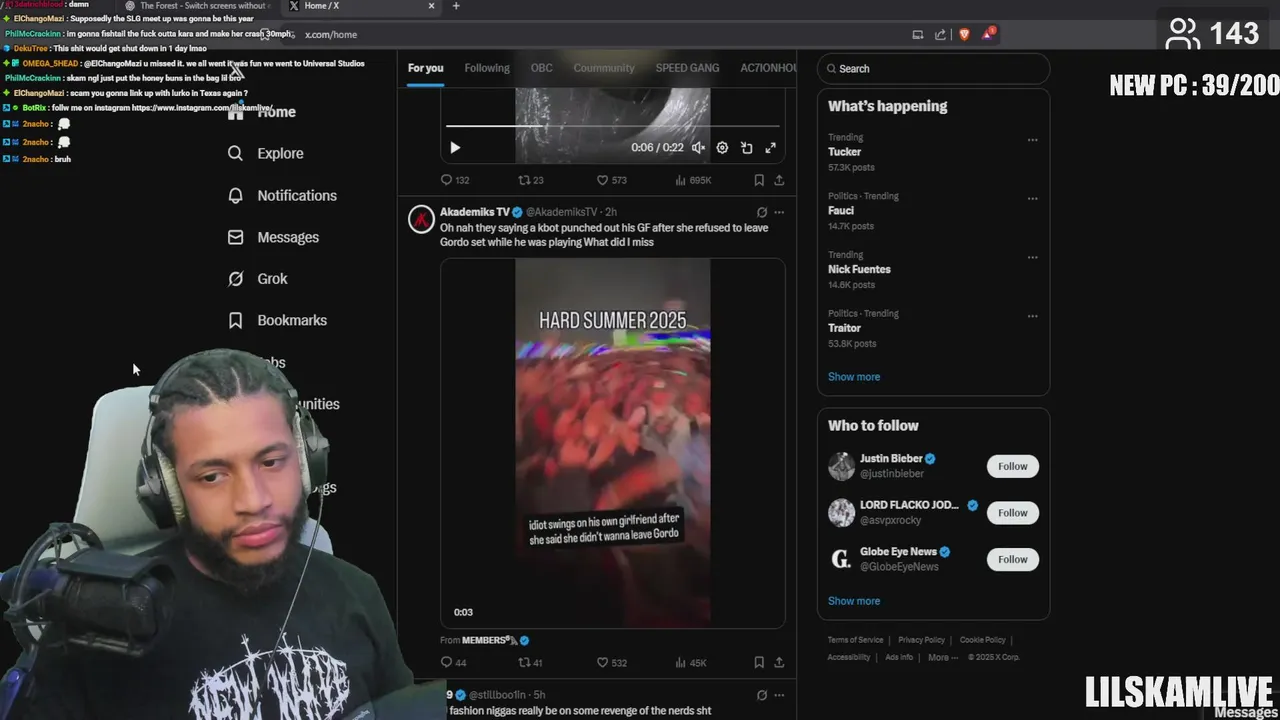Open Nick Fuentes trending topic
Screen dimensions: 1280x720
point(859,269)
